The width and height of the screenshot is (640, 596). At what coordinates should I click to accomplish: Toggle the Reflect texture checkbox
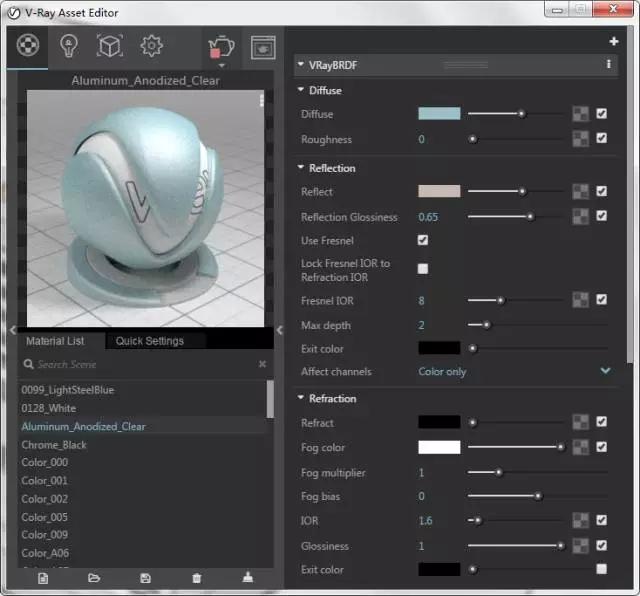(601, 191)
